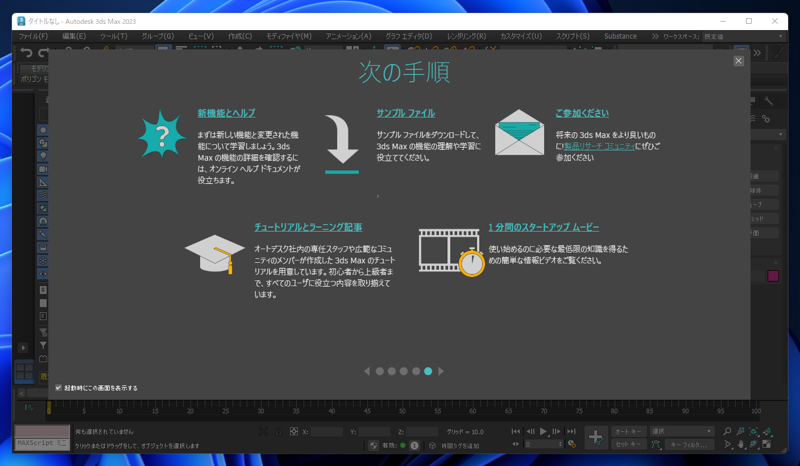This screenshot has height=466, width=800.
Task: Open Key Filters (キーフィルタ) dialog
Action: [x=689, y=445]
